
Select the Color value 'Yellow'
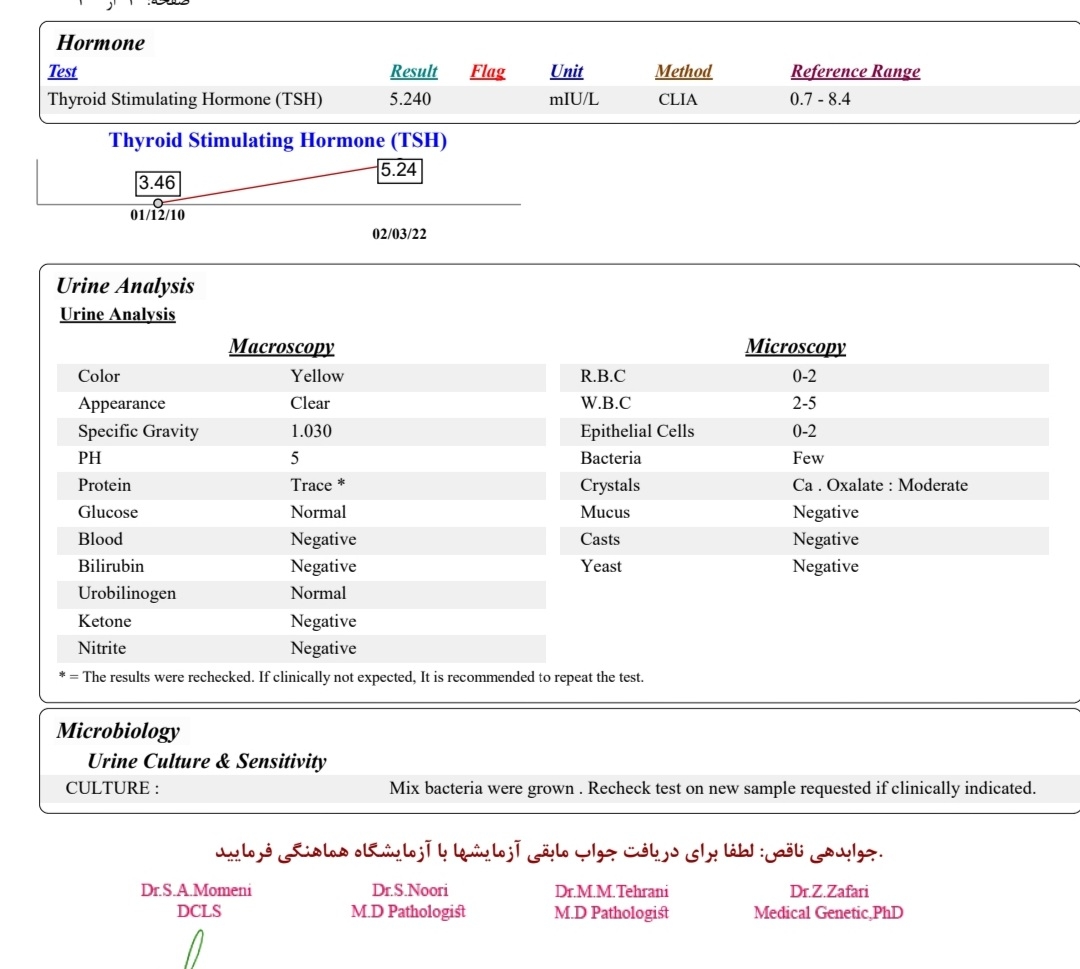(x=317, y=377)
